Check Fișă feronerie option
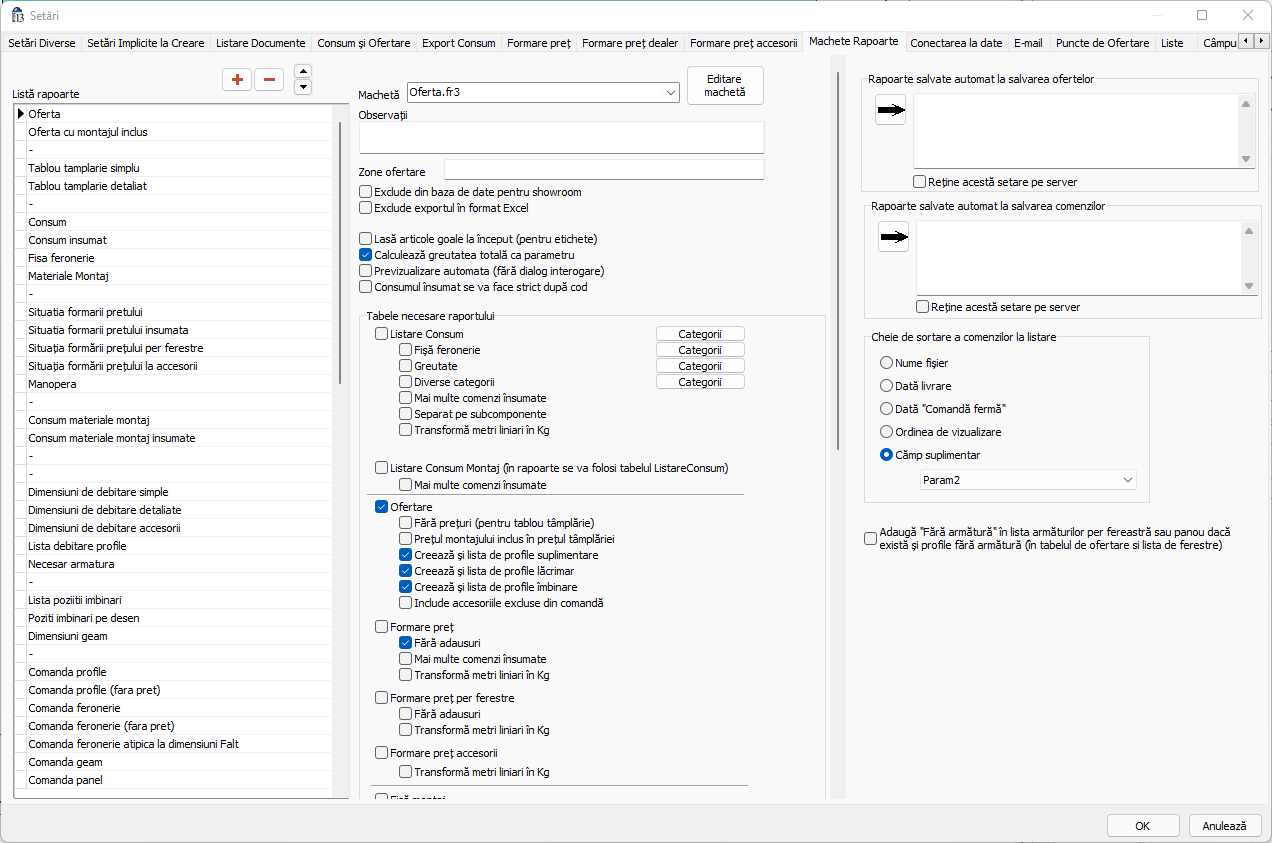 (x=405, y=350)
